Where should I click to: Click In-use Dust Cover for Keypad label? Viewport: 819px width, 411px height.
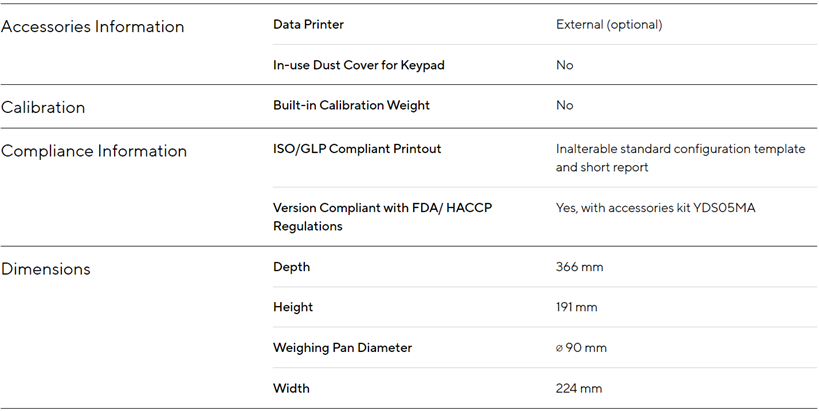(x=359, y=65)
